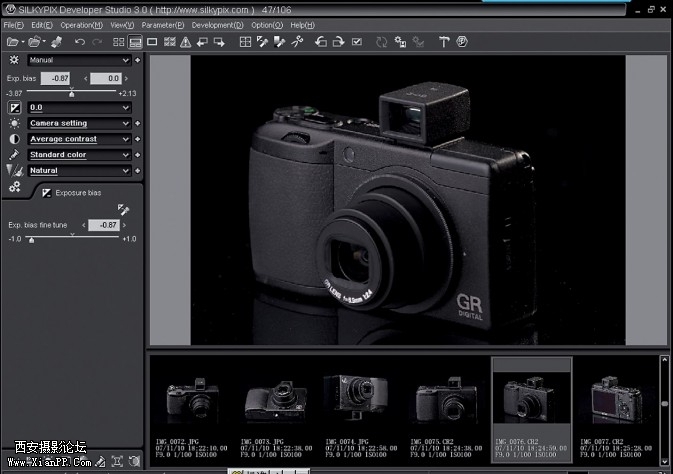Click left arrow beside fine tune value

(84, 226)
